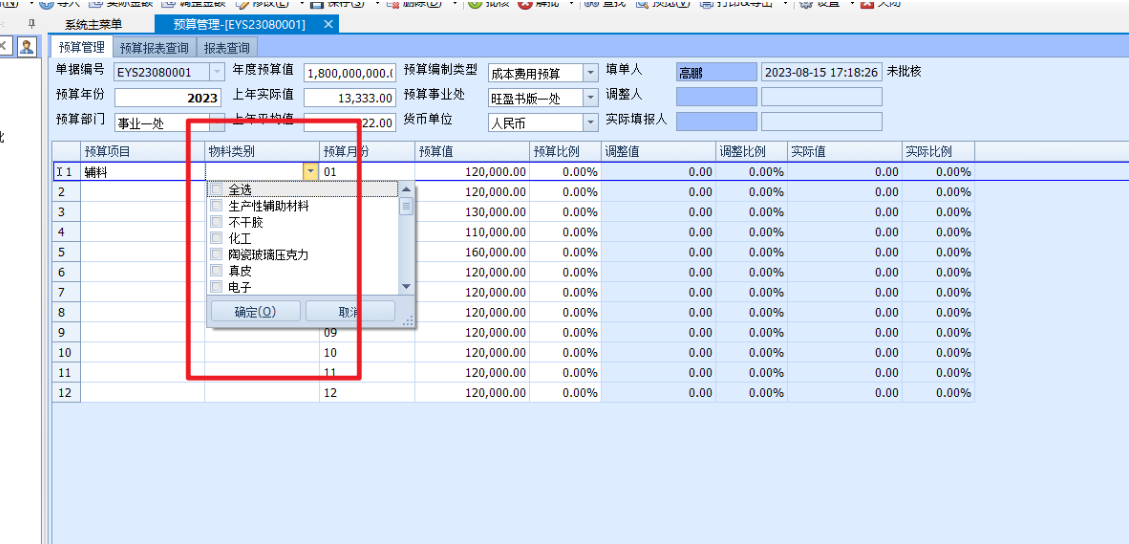Open the 单据编号 dropdown arrow

217,73
